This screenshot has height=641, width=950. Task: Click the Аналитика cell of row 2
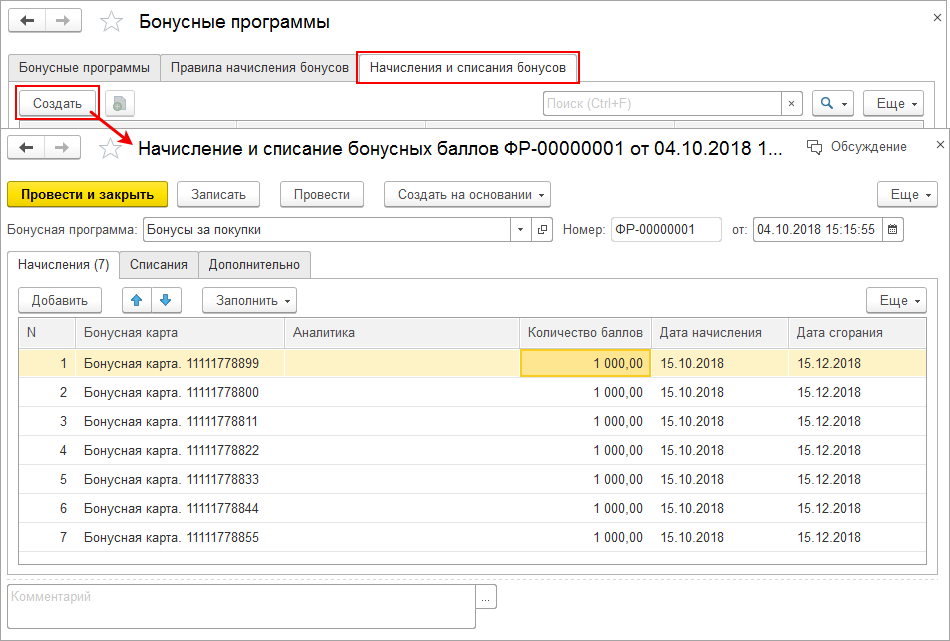(402, 393)
